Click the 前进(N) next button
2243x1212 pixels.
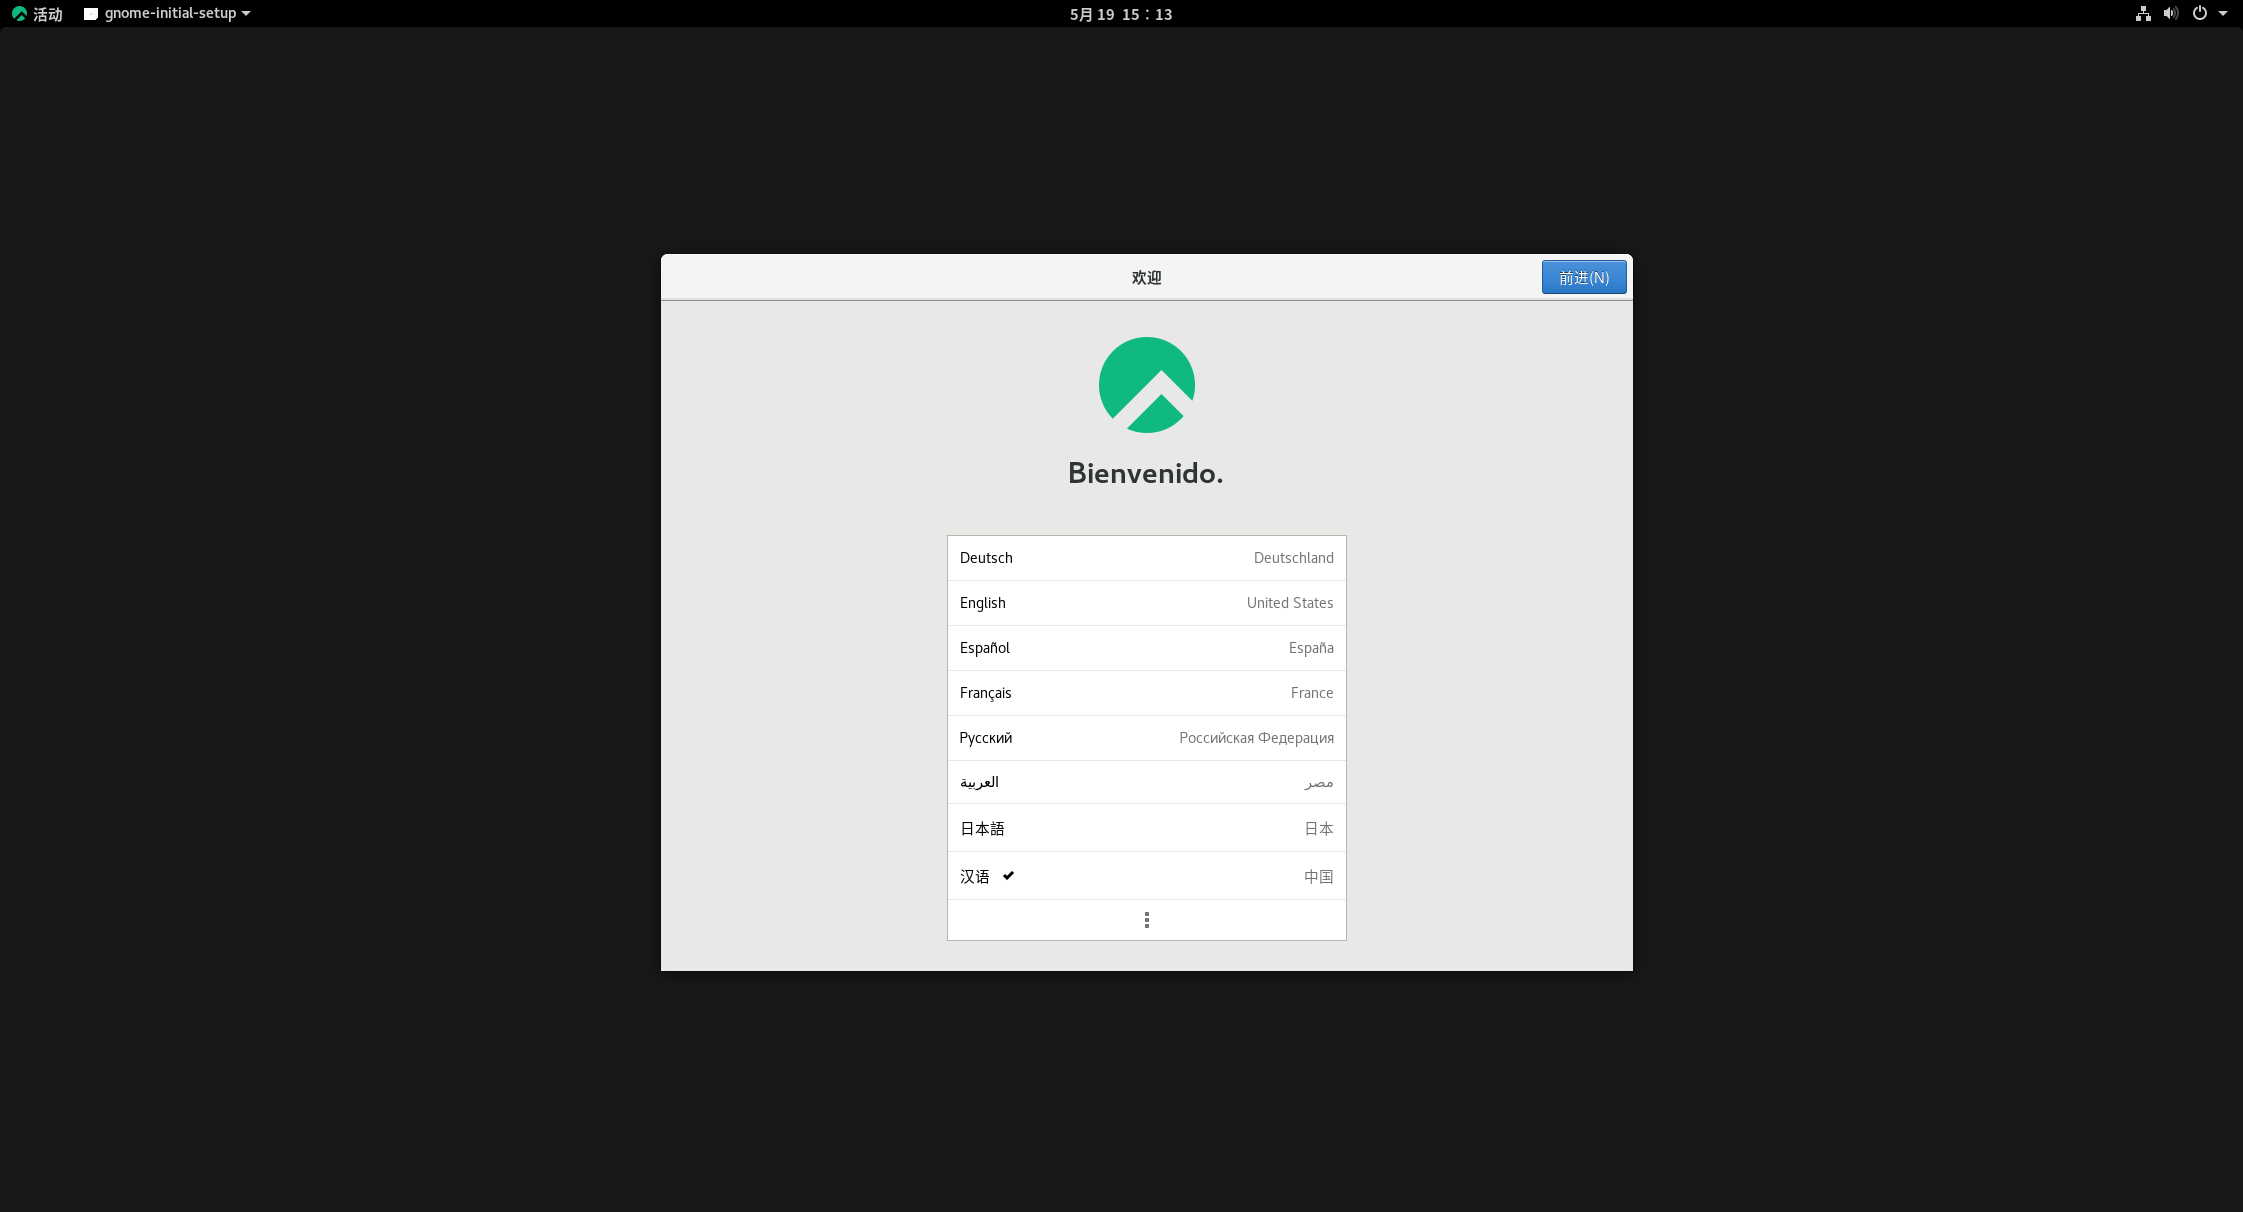coord(1584,277)
